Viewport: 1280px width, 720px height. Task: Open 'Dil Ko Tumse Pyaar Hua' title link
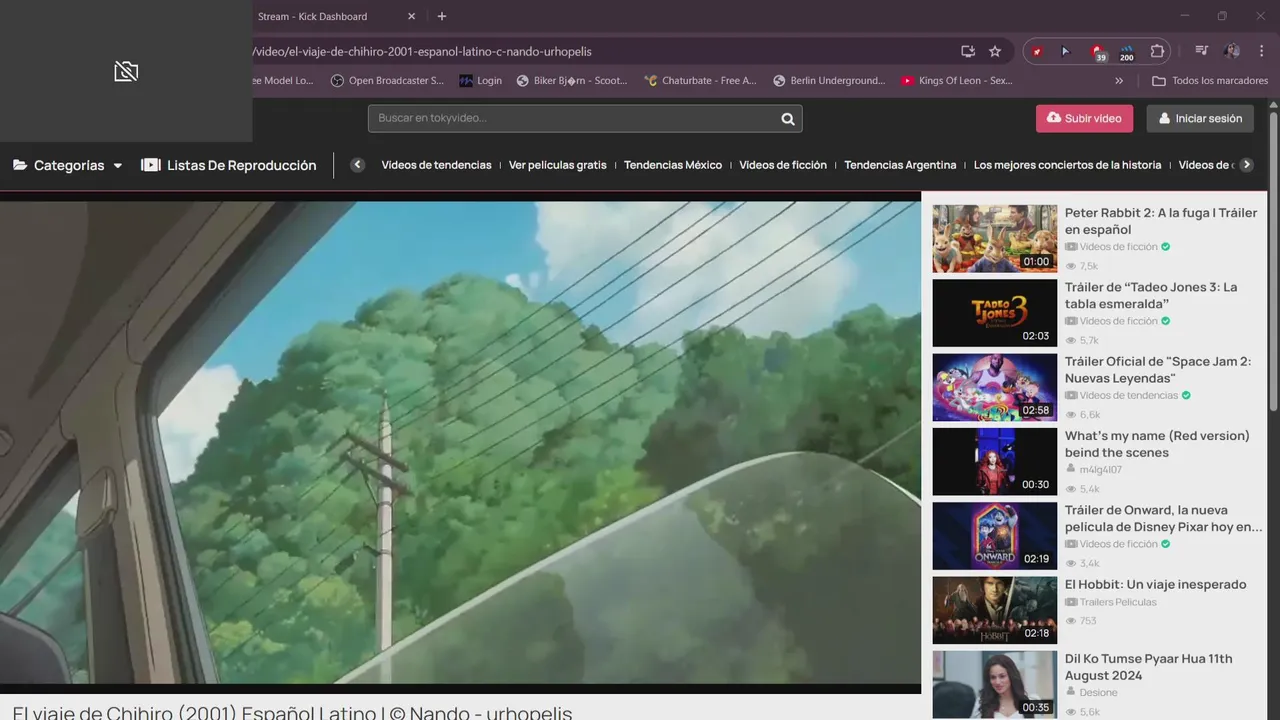tap(1148, 667)
